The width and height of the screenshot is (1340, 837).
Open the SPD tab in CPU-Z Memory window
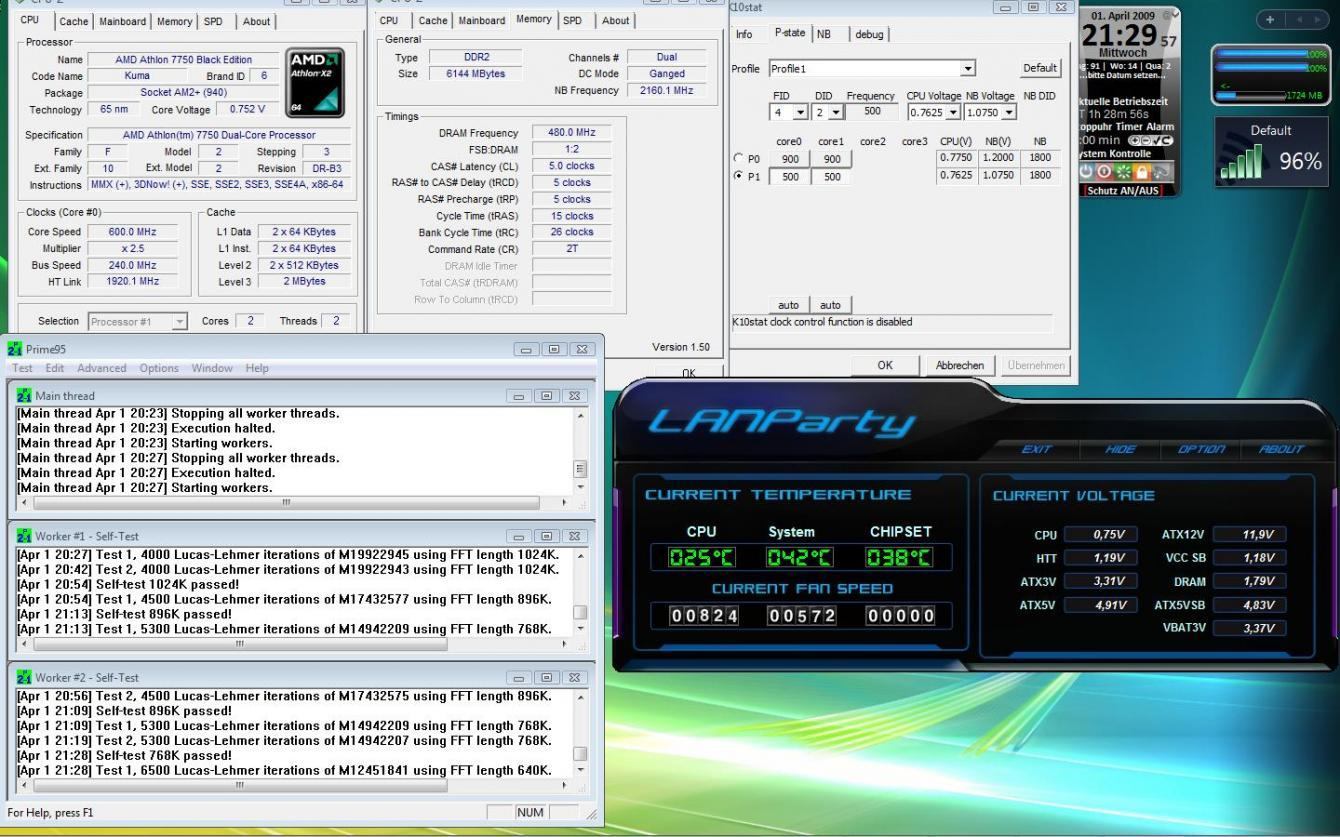[573, 20]
